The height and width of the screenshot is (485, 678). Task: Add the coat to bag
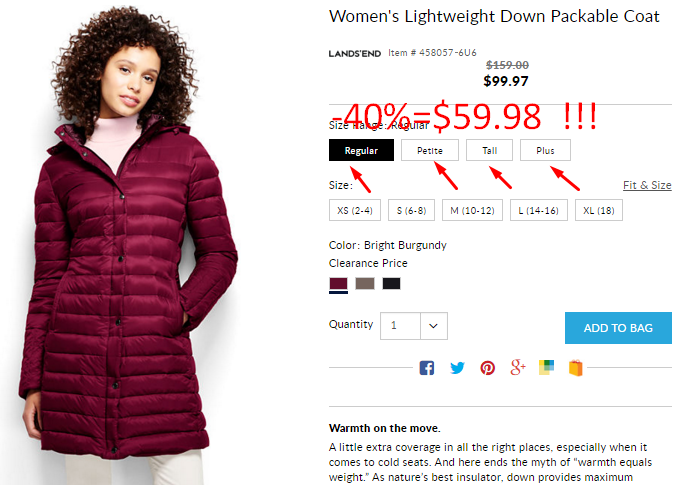618,328
